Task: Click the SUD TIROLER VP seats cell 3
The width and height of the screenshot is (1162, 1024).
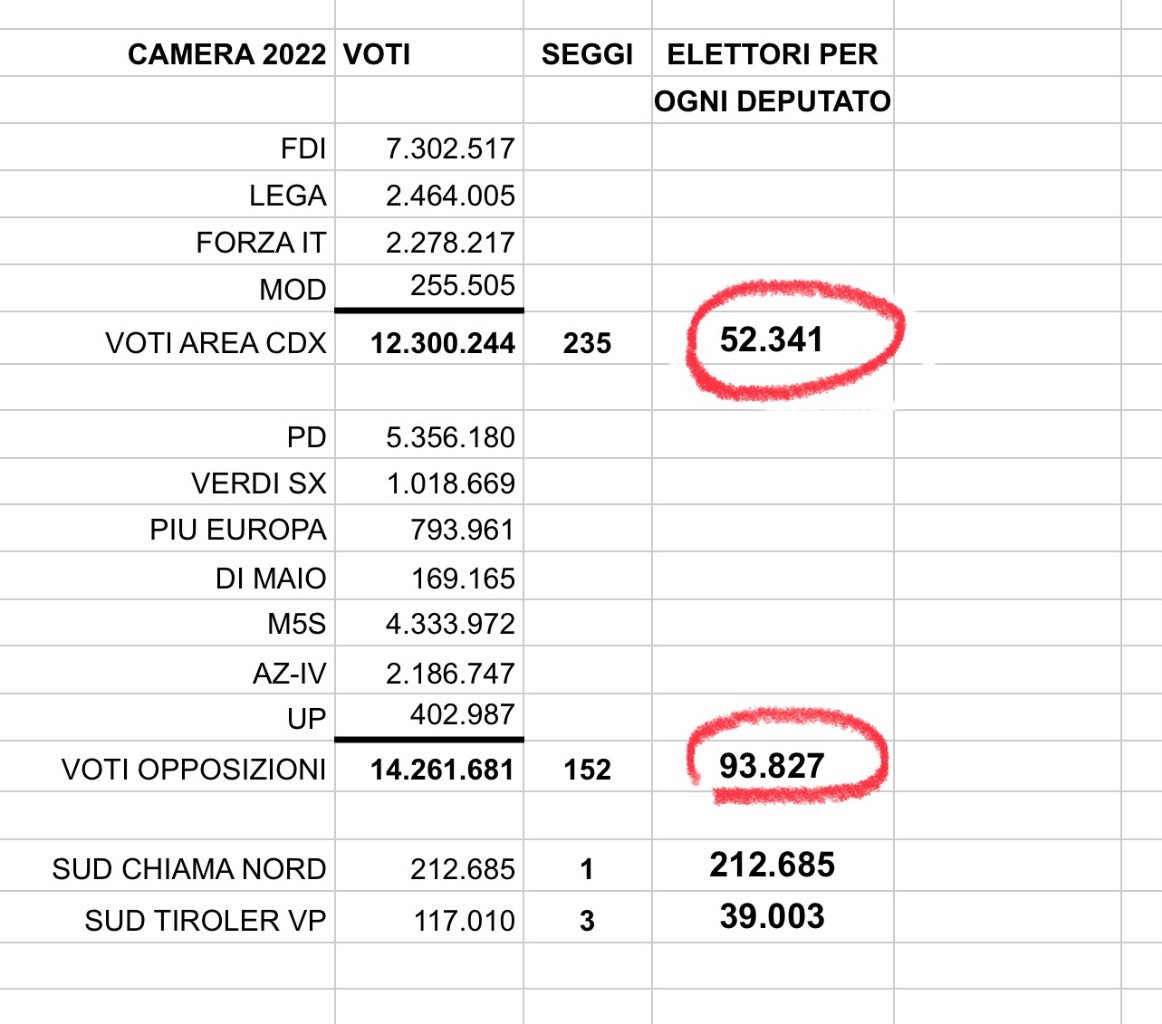Action: 588,918
